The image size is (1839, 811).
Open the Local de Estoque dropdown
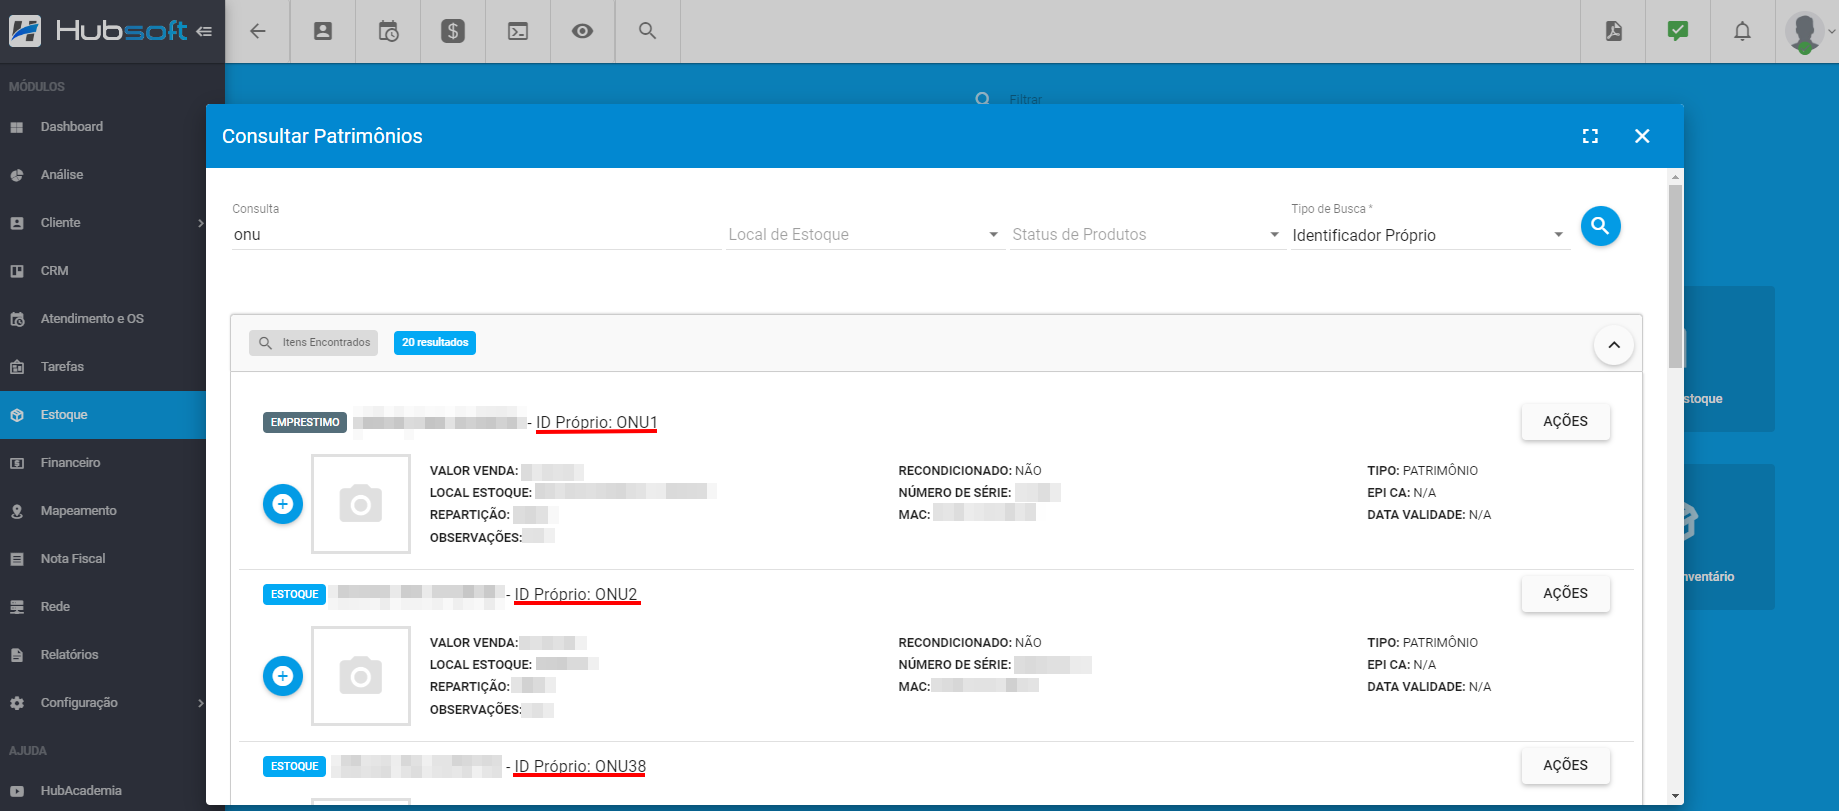coord(864,235)
